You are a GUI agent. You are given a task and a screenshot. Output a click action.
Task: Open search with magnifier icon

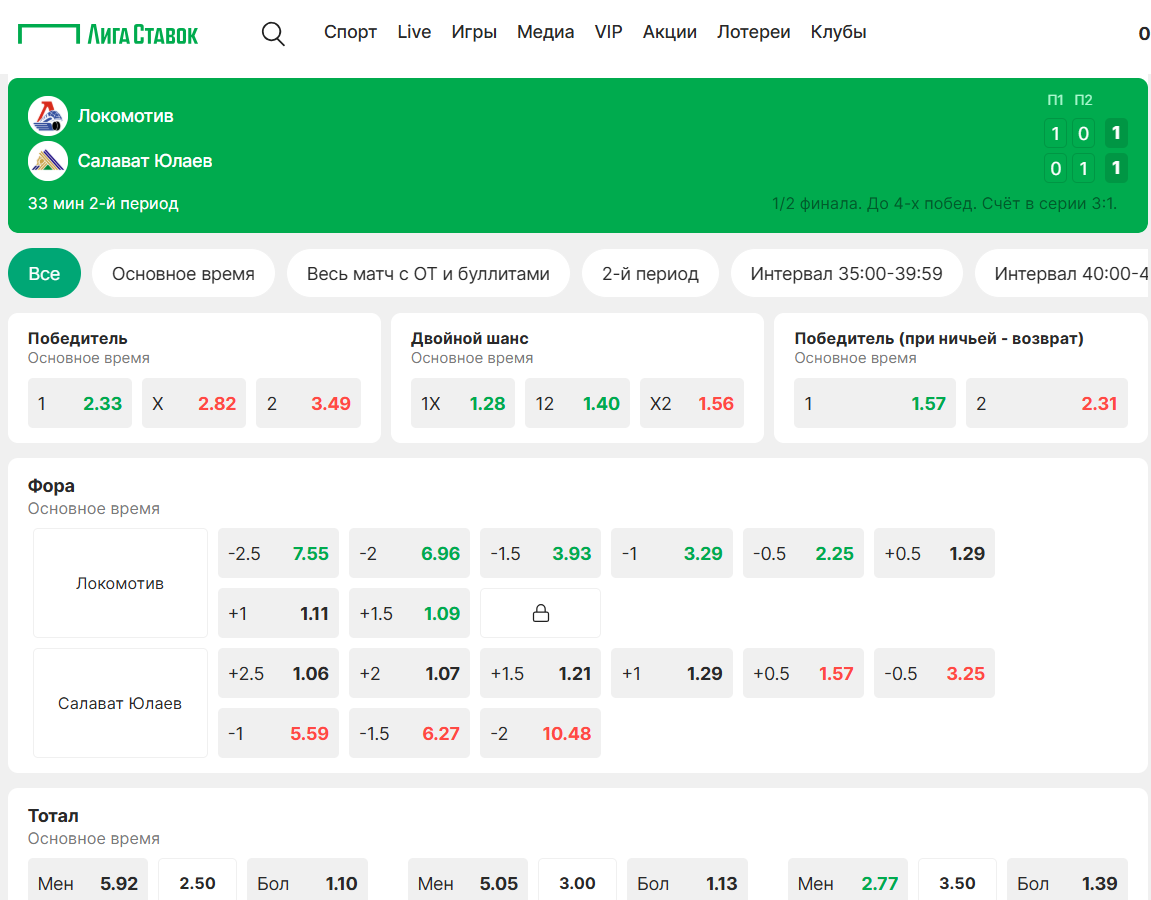coord(273,34)
